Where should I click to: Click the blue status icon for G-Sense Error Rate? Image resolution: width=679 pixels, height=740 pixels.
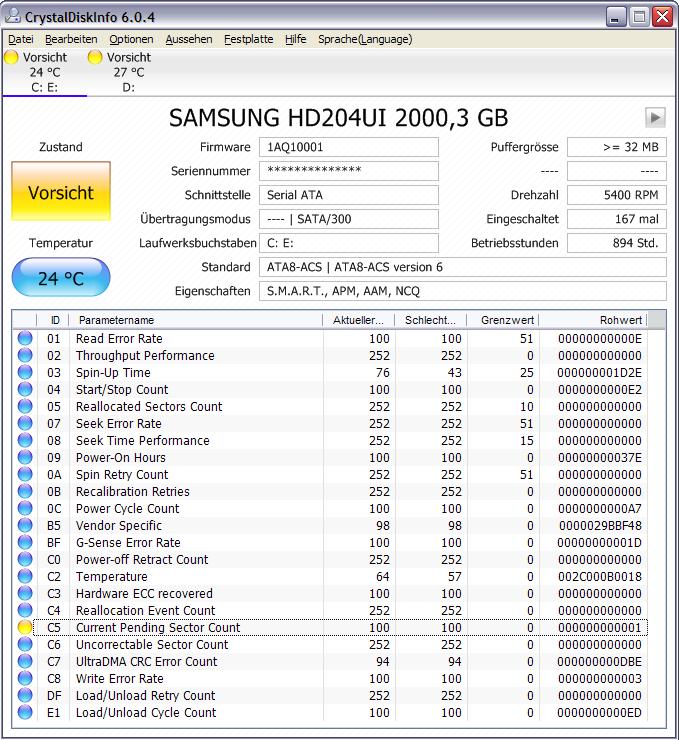[x=25, y=542]
